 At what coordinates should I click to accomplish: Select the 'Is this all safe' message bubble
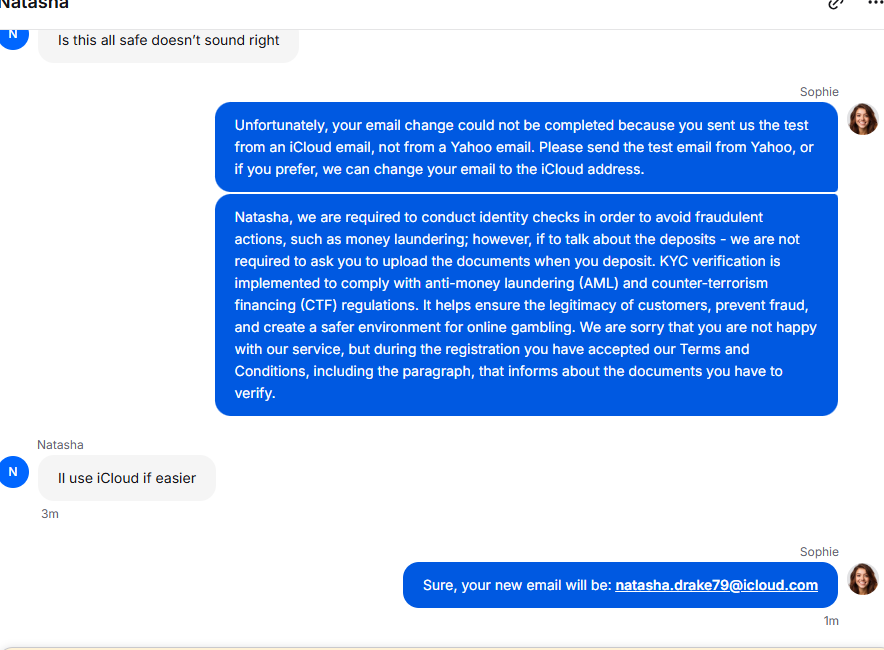[x=168, y=41]
